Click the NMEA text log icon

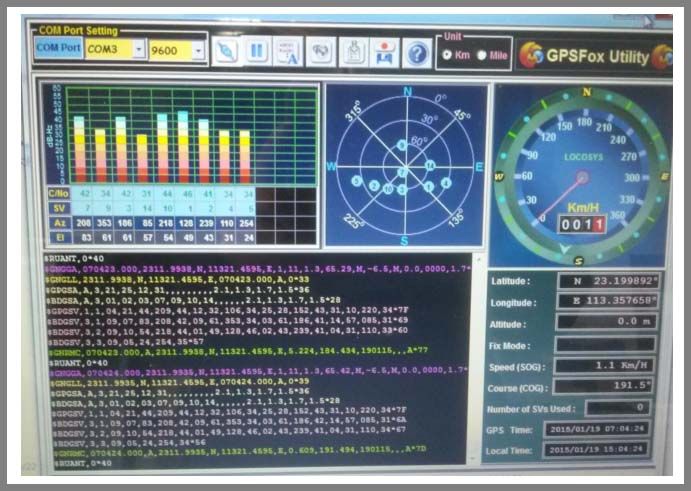point(288,51)
